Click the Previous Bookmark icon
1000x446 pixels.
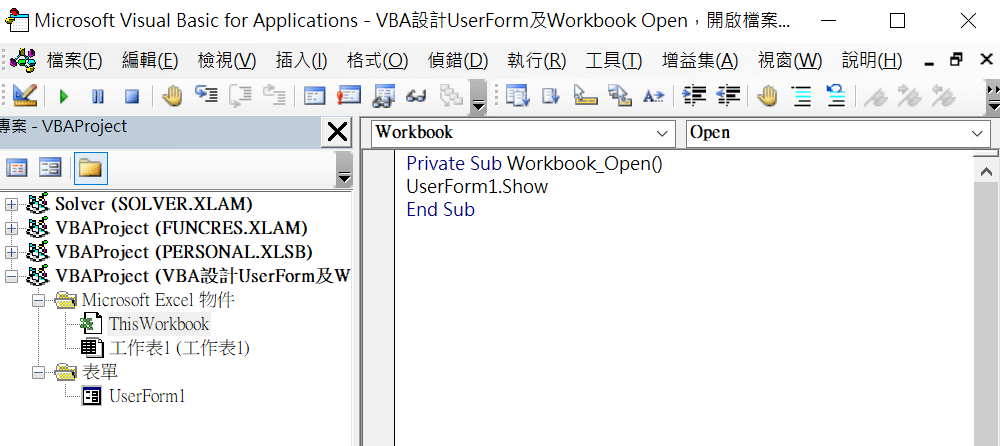pyautogui.click(x=944, y=96)
